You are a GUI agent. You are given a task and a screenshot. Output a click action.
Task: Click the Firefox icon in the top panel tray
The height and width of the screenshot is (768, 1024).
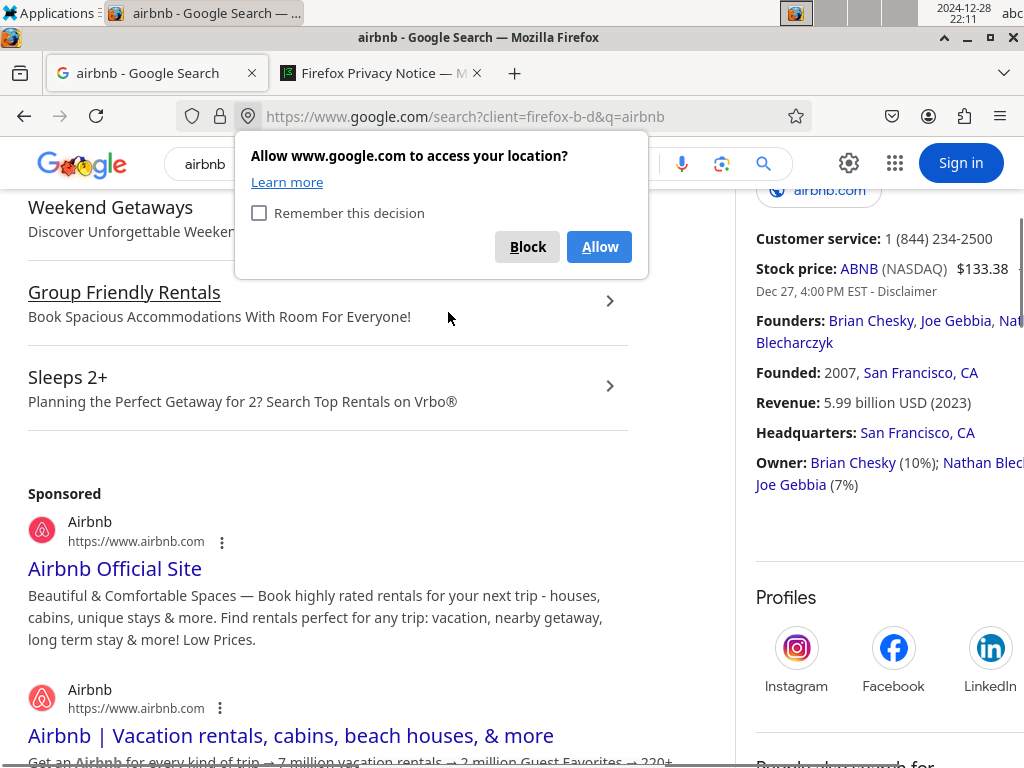point(796,13)
